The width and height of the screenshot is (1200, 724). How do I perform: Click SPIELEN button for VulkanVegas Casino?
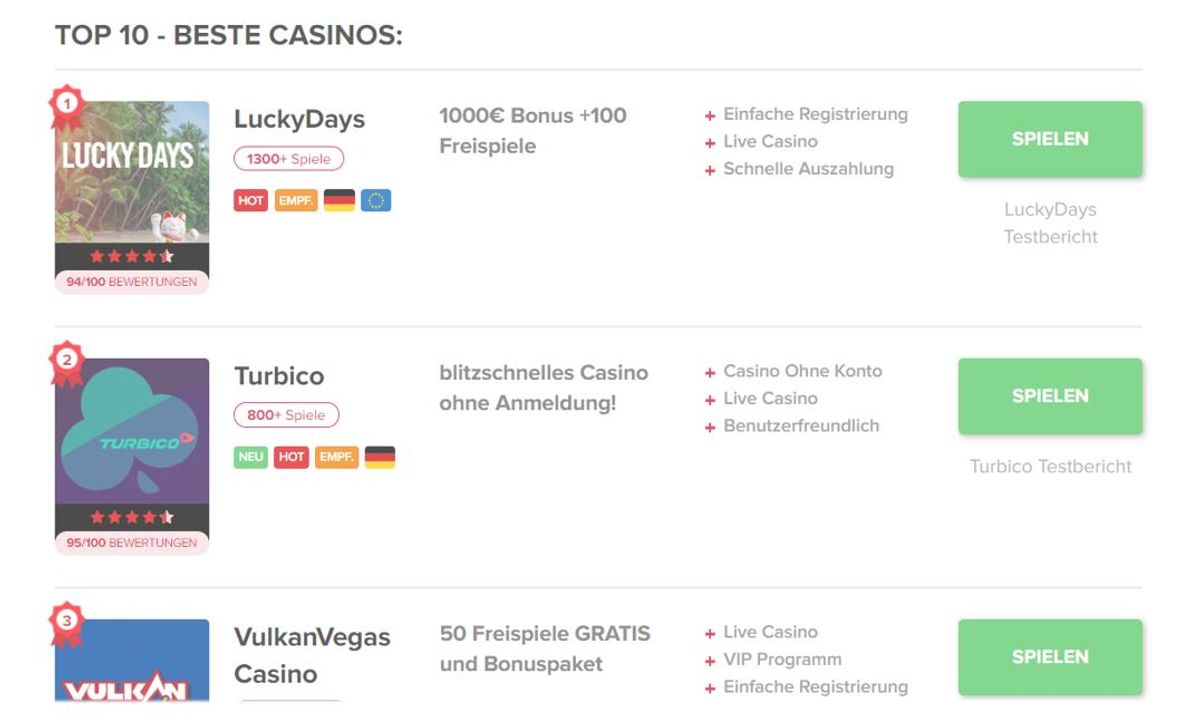tap(1050, 657)
